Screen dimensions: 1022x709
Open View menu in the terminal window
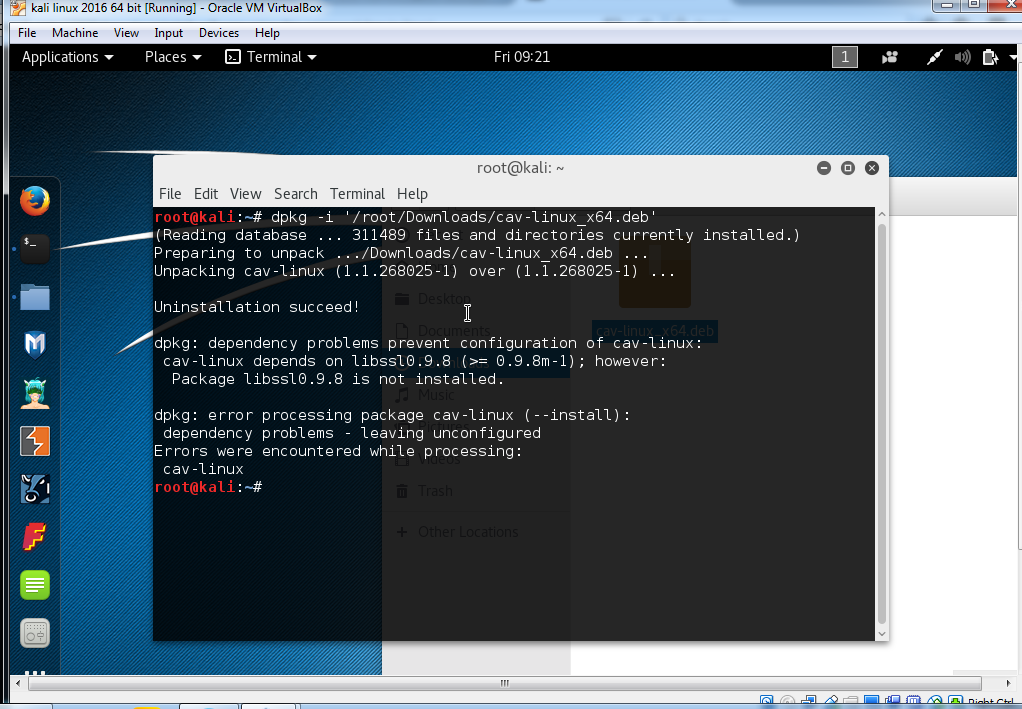(x=245, y=194)
